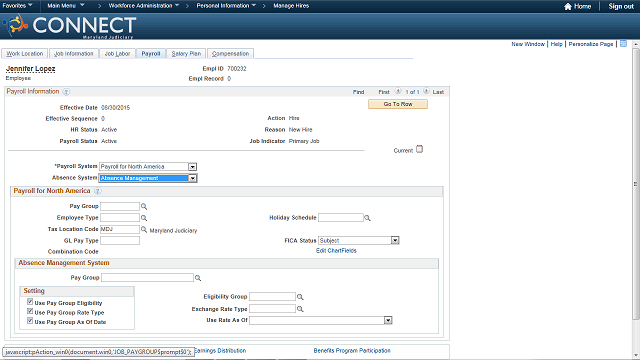The width and height of the screenshot is (640, 360).
Task: Open the Compensation tab
Action: 230,53
